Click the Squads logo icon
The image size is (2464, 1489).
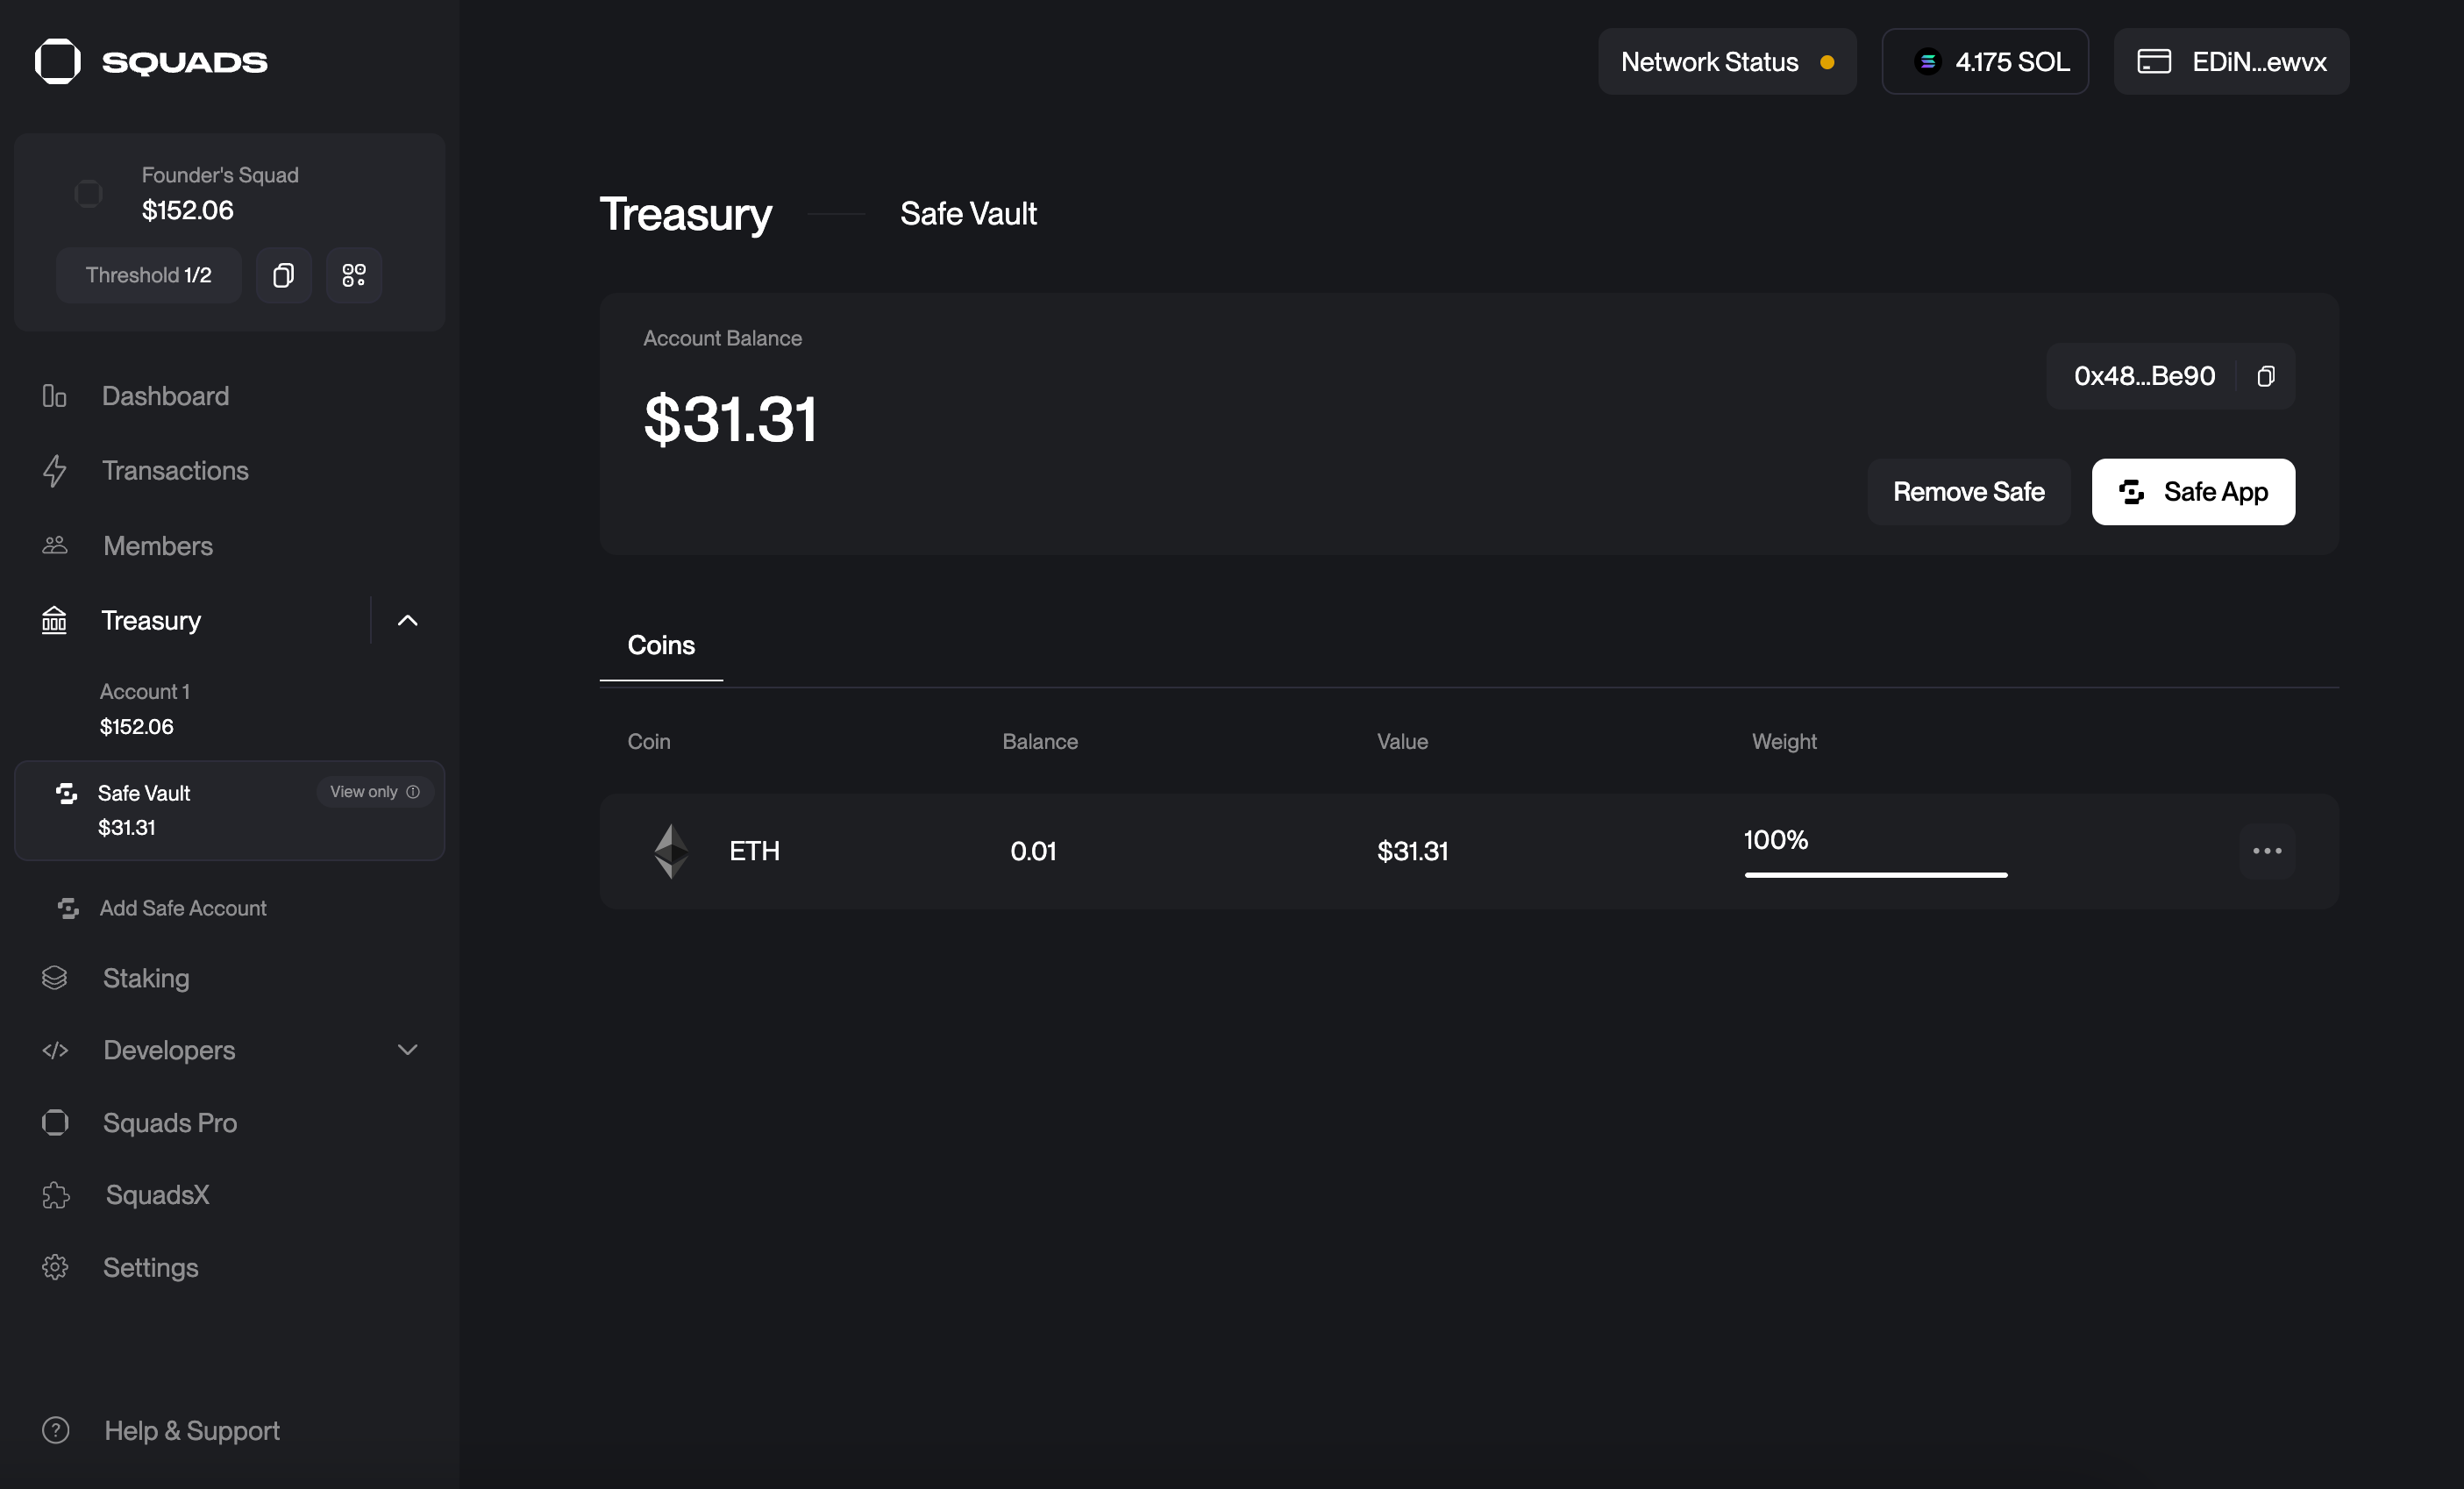[x=57, y=61]
